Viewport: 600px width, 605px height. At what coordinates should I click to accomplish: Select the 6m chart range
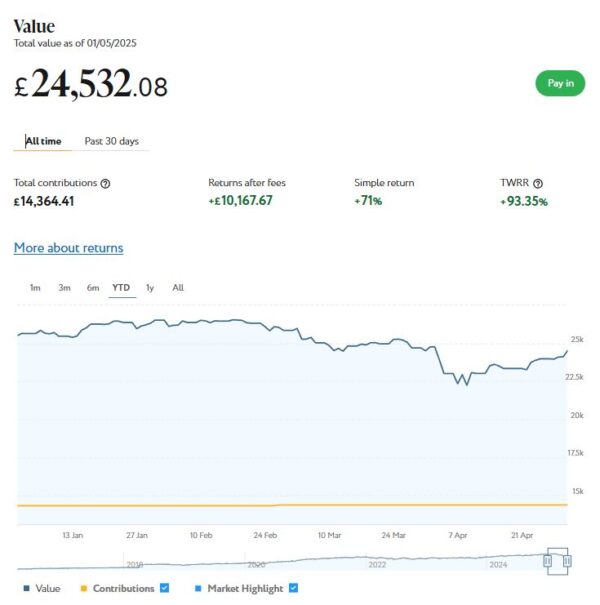tap(93, 288)
